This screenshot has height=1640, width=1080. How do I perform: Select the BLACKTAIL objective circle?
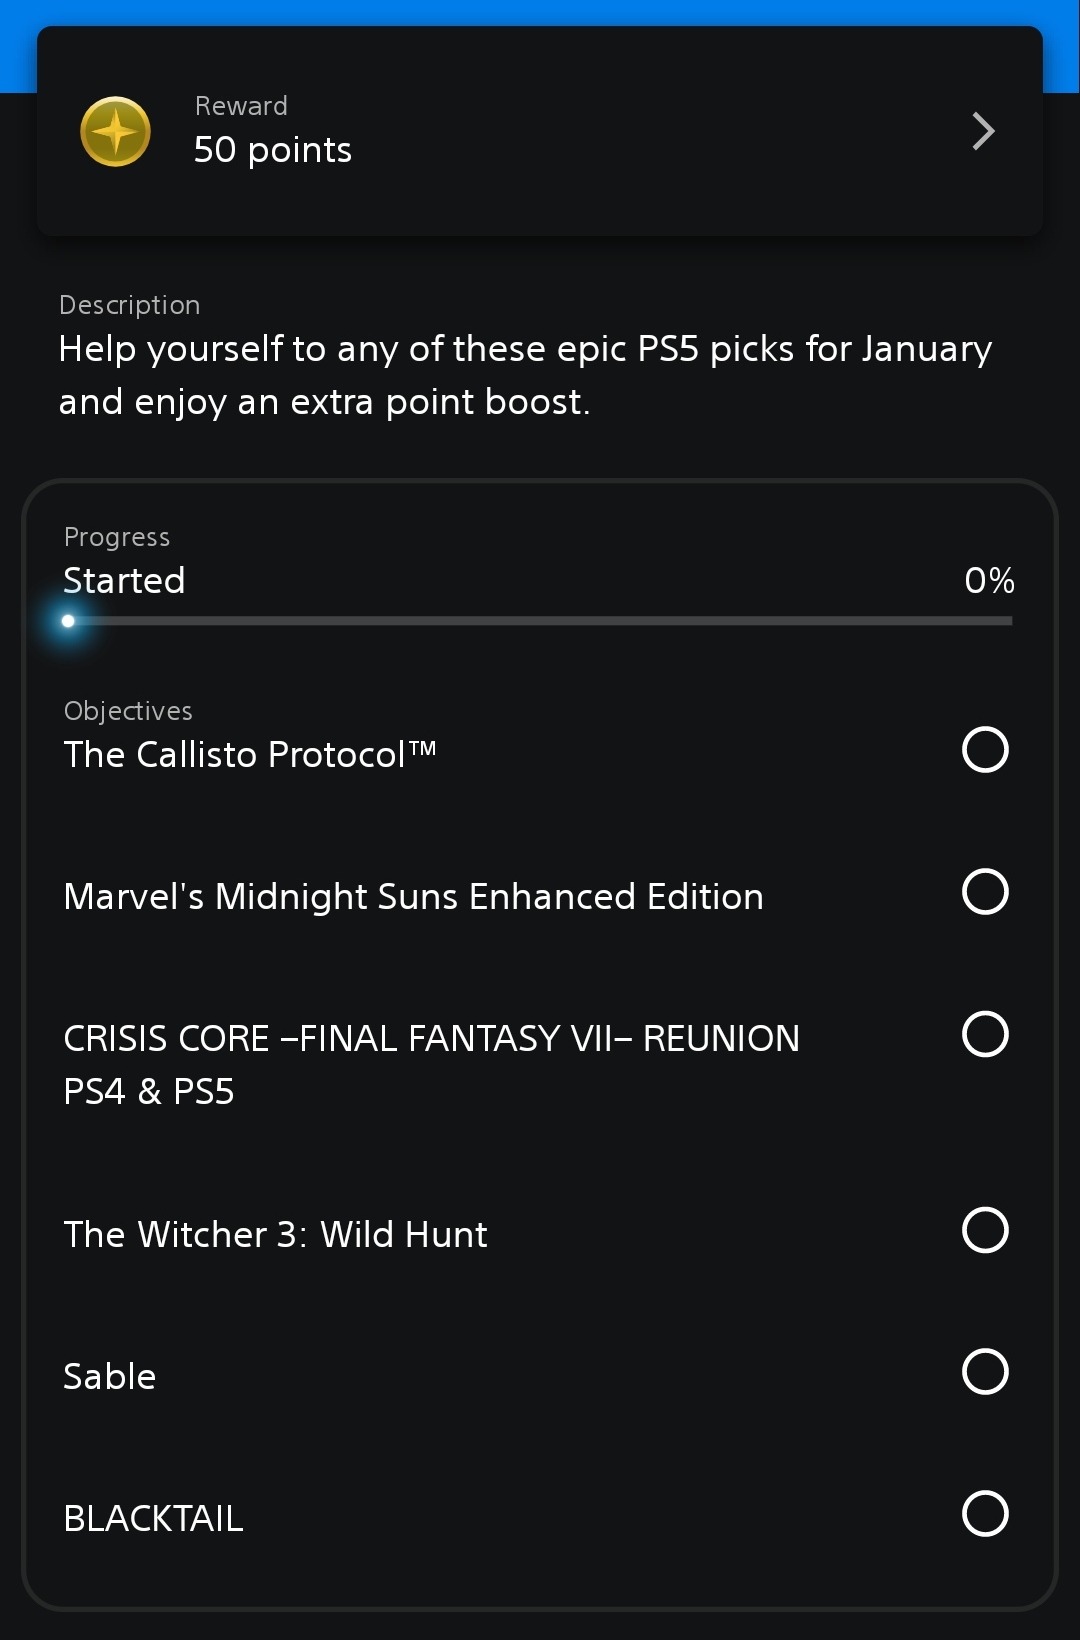(x=985, y=1516)
